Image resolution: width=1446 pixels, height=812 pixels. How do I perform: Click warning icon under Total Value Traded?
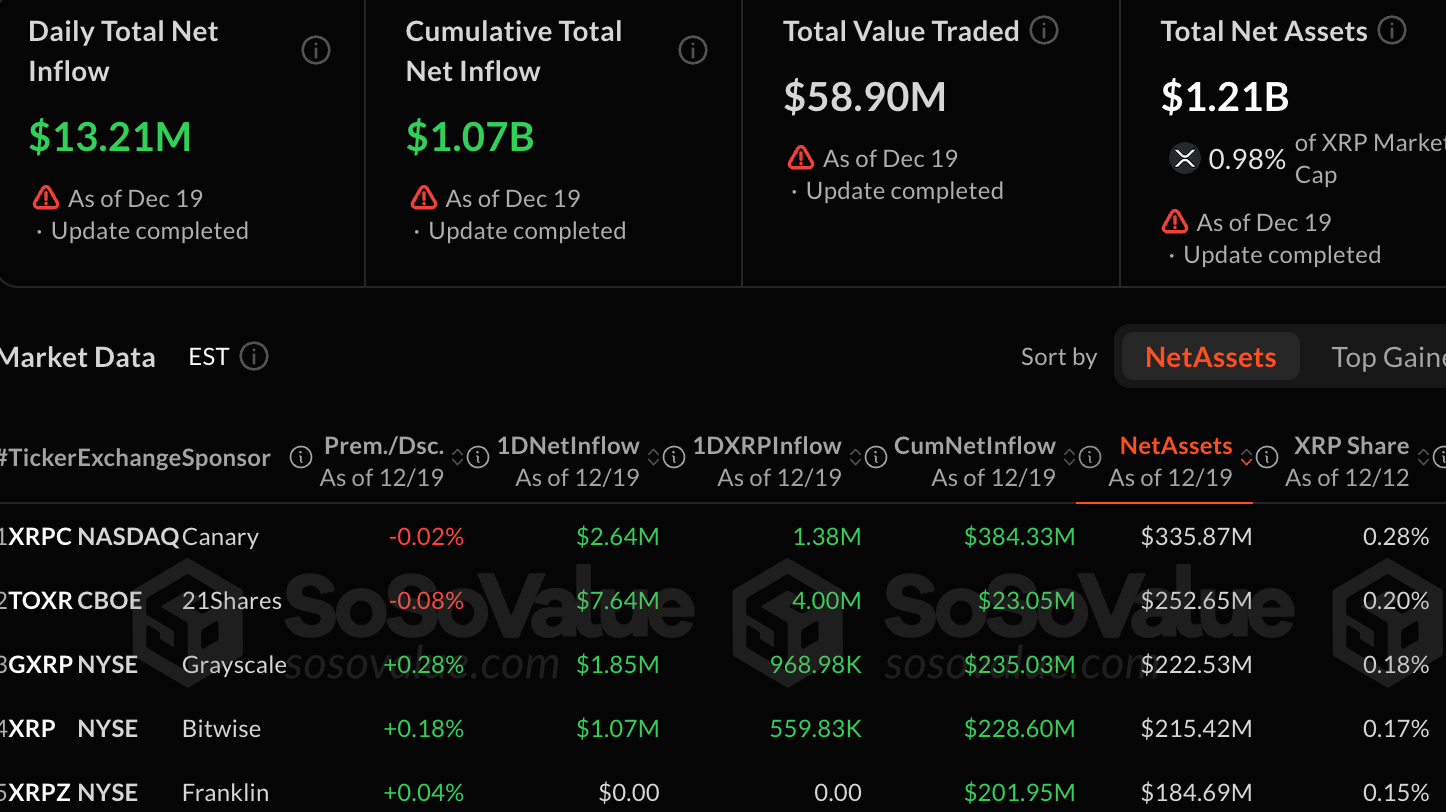pyautogui.click(x=801, y=158)
